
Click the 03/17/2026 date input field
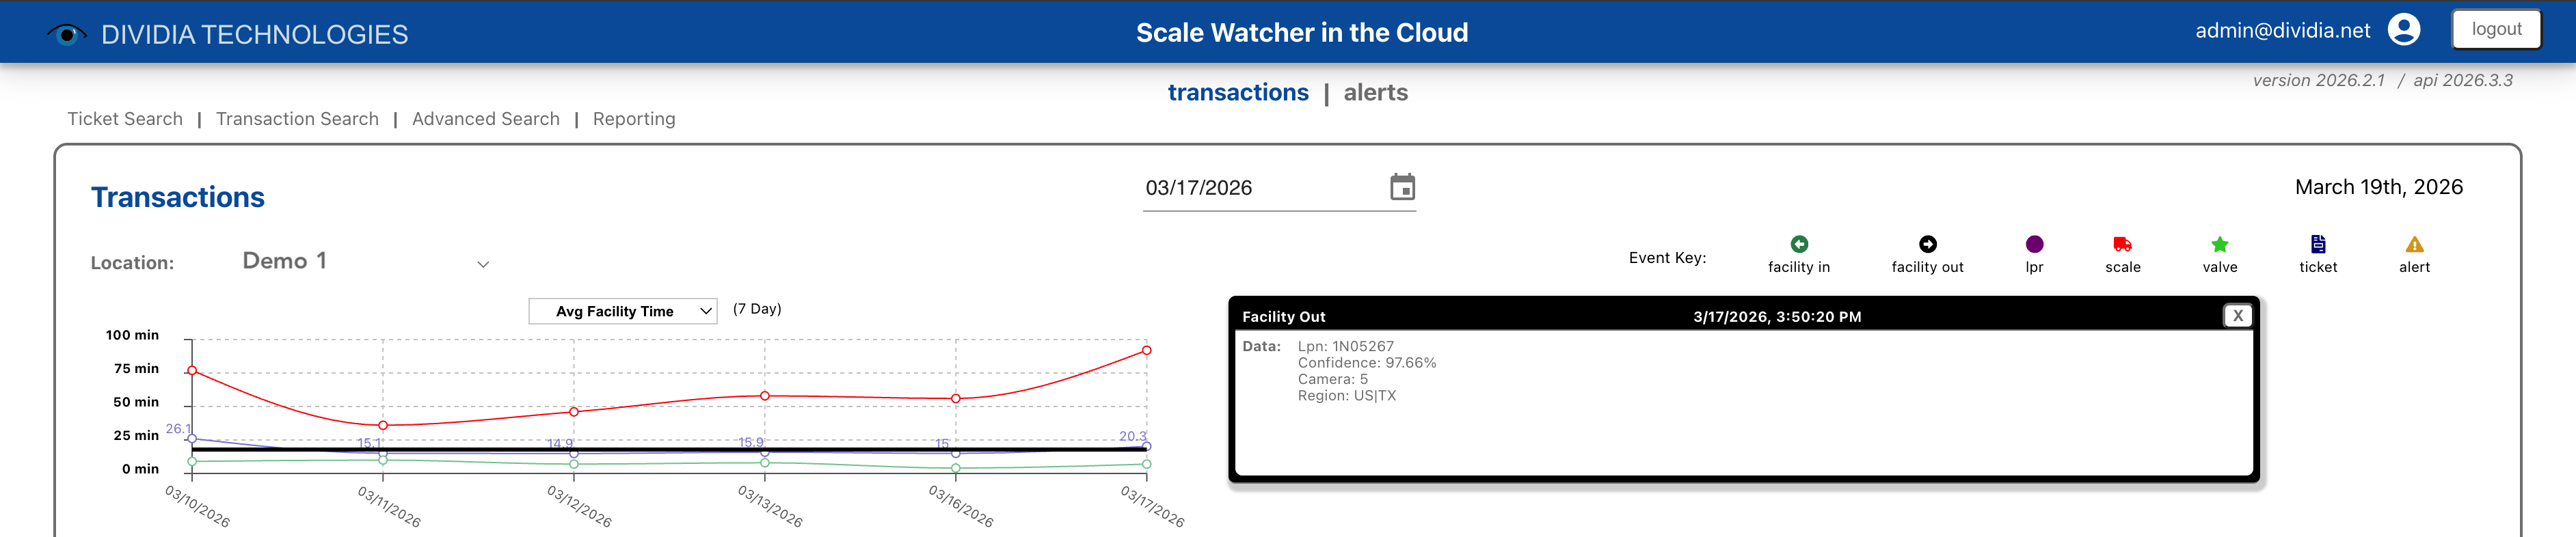pos(1260,188)
